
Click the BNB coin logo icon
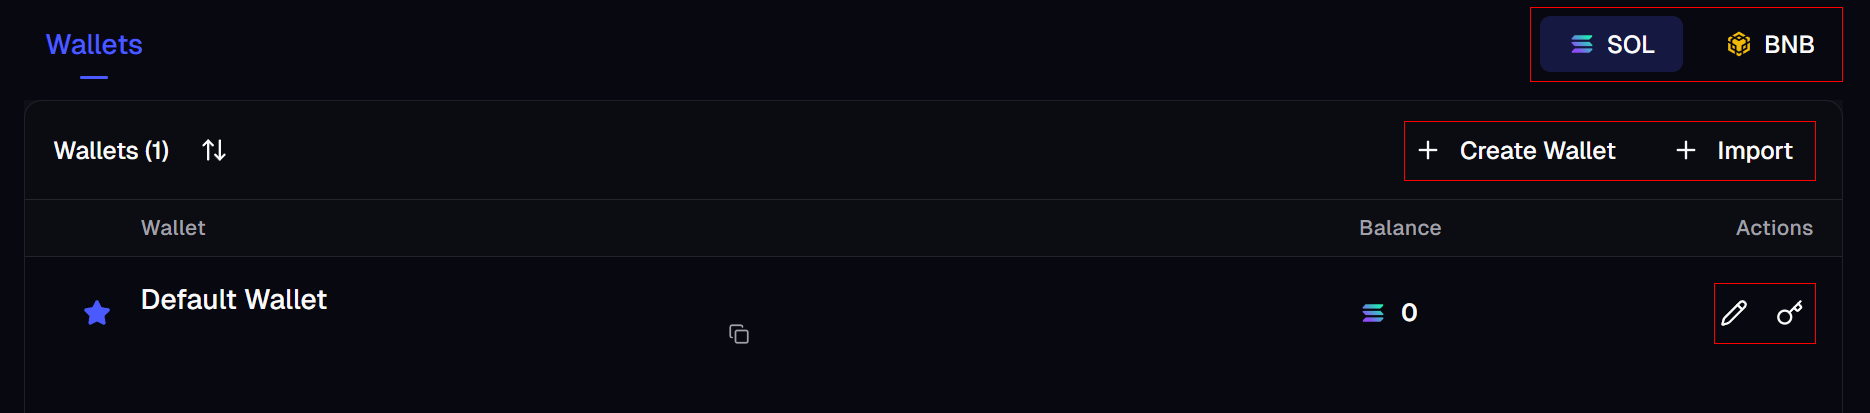(1739, 45)
